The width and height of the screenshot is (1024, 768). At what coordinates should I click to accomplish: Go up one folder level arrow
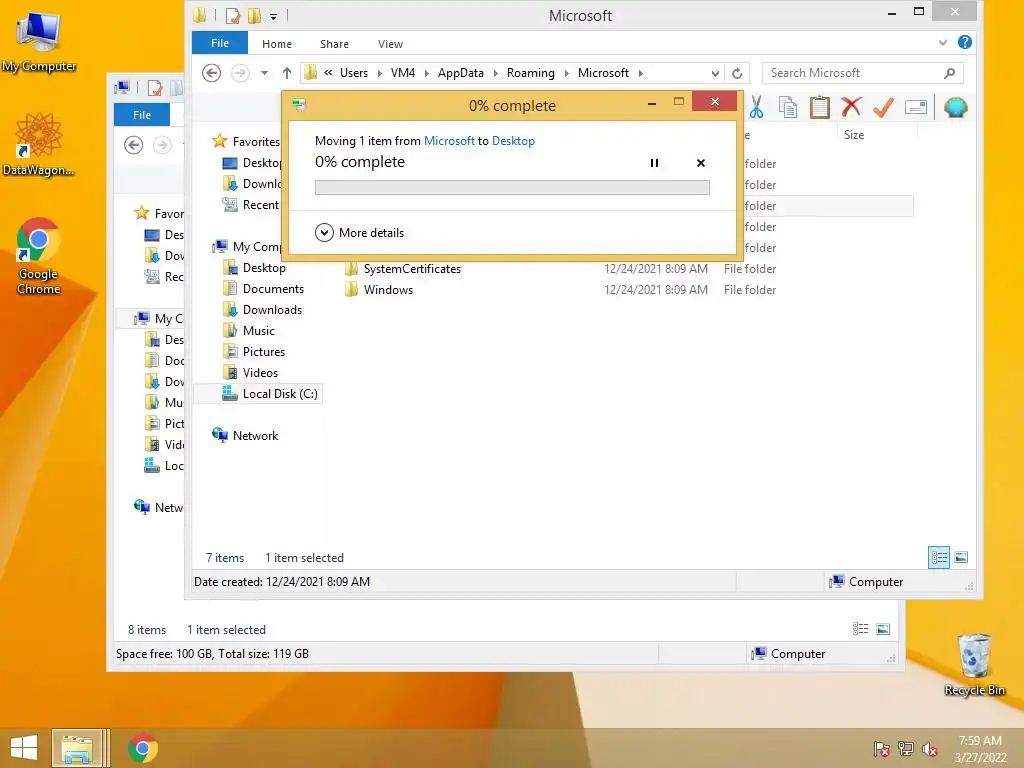point(287,72)
